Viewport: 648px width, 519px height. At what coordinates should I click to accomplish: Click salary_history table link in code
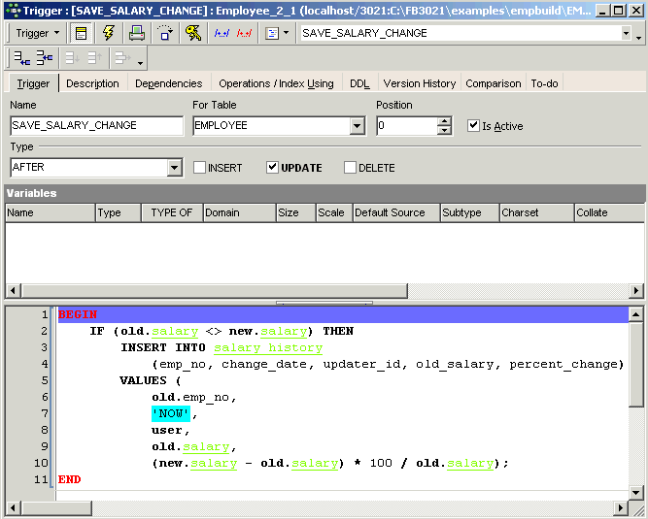(268, 348)
